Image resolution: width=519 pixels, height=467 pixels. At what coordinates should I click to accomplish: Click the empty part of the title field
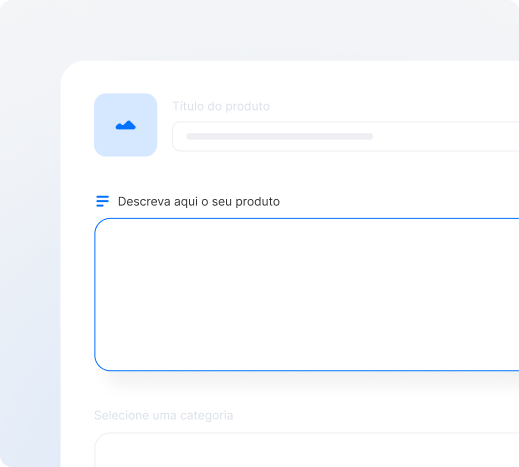447,136
